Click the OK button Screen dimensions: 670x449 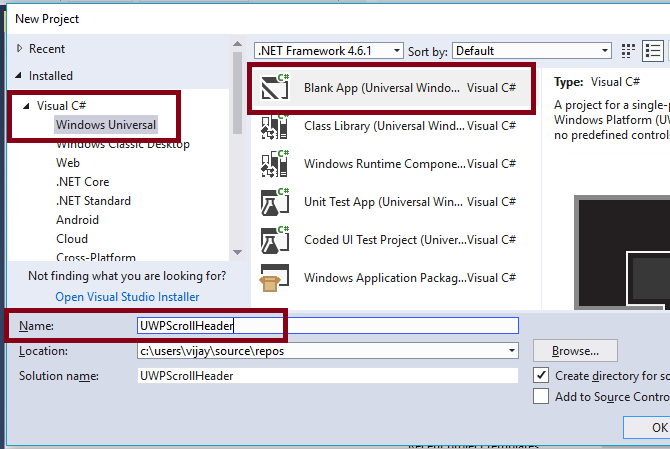pos(646,427)
